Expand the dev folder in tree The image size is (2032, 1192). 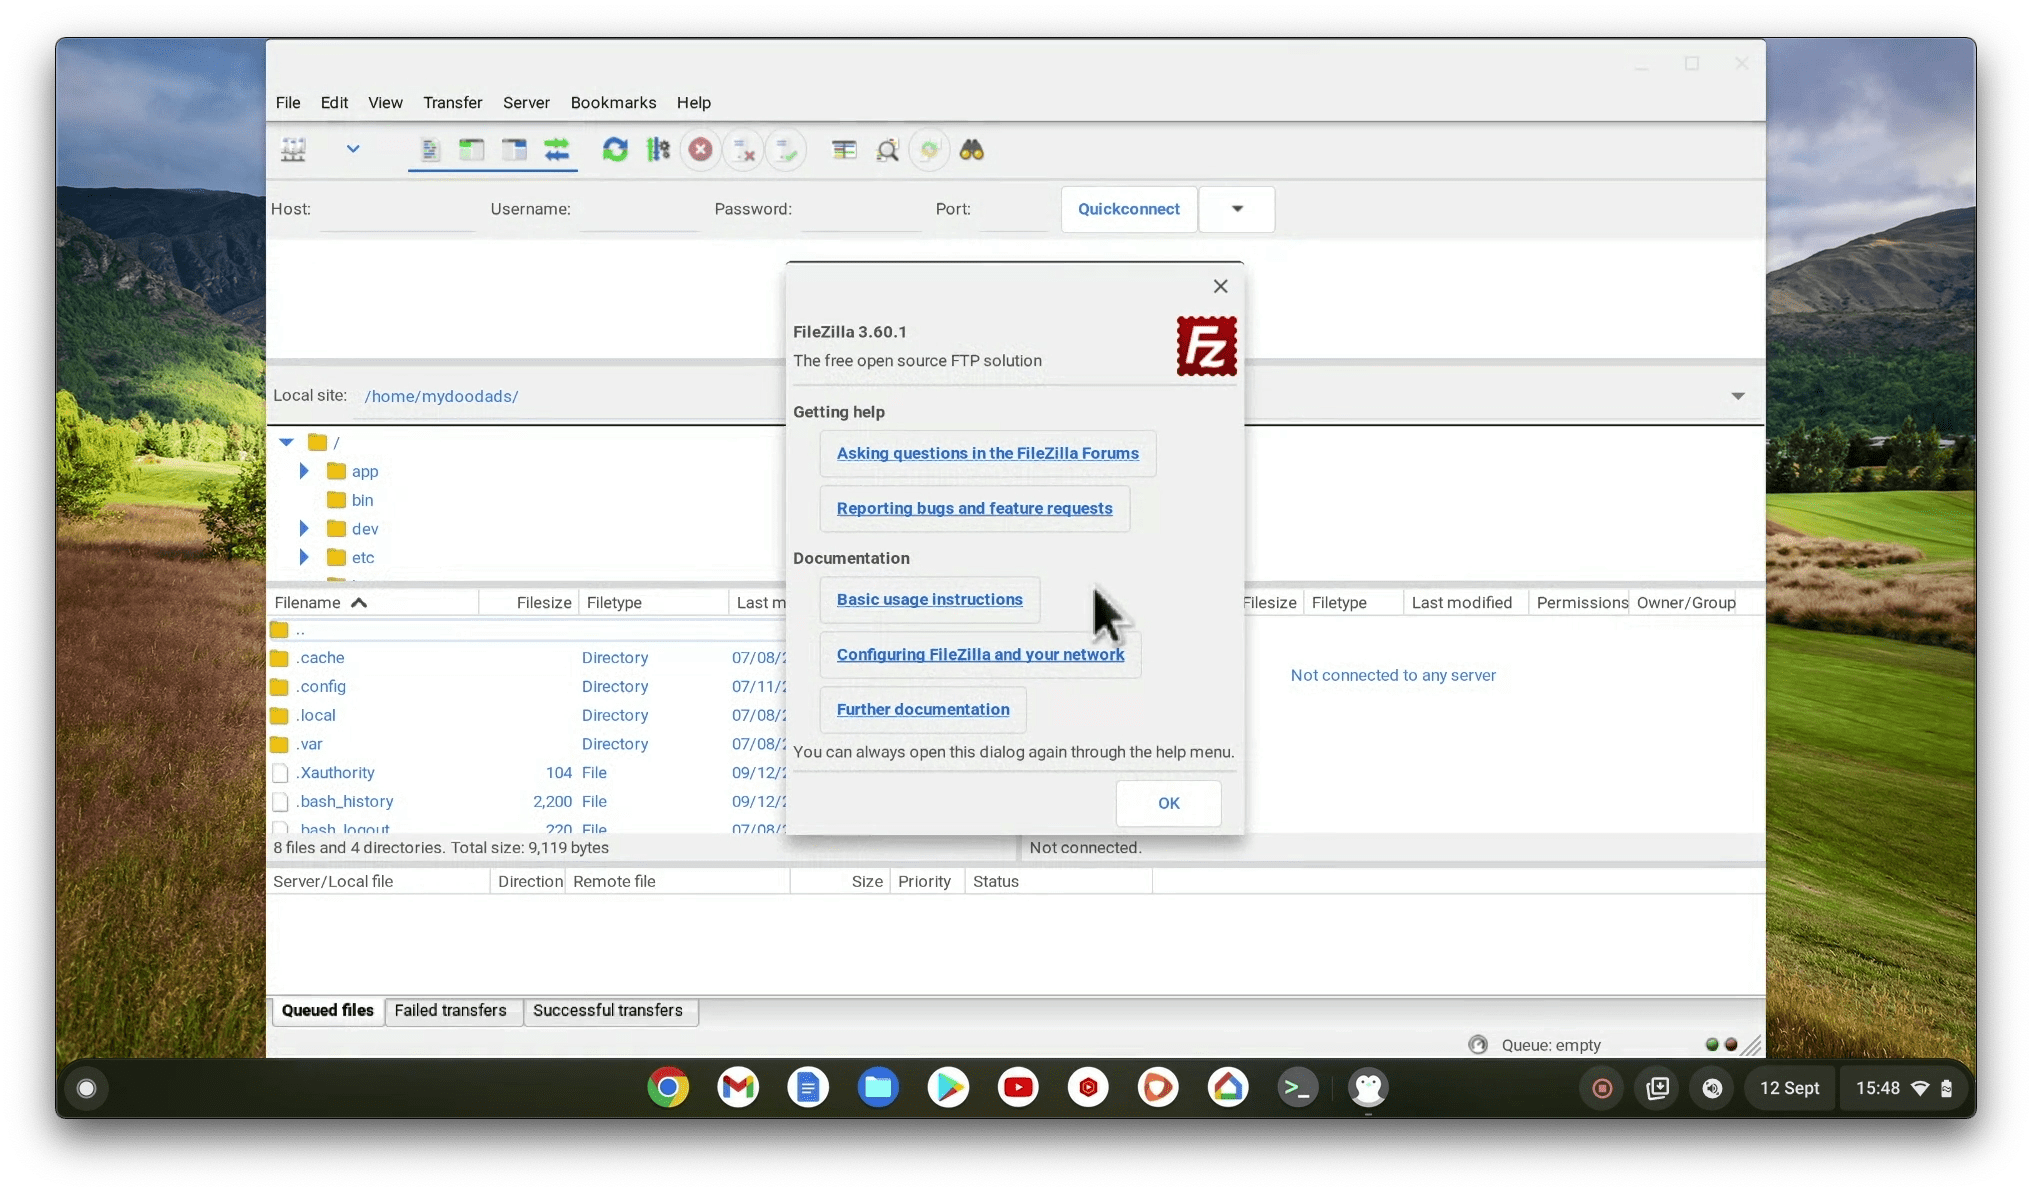pyautogui.click(x=304, y=528)
